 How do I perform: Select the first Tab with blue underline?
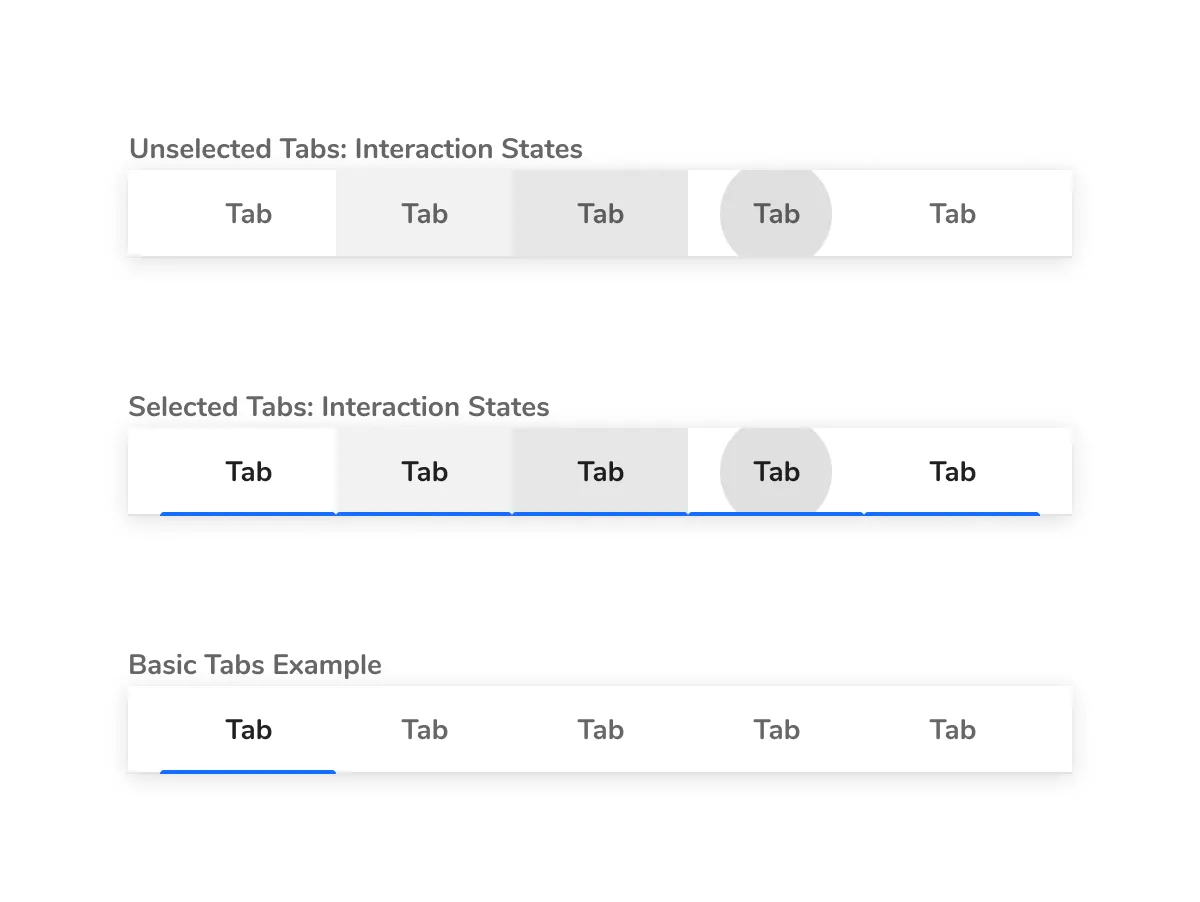tap(248, 471)
